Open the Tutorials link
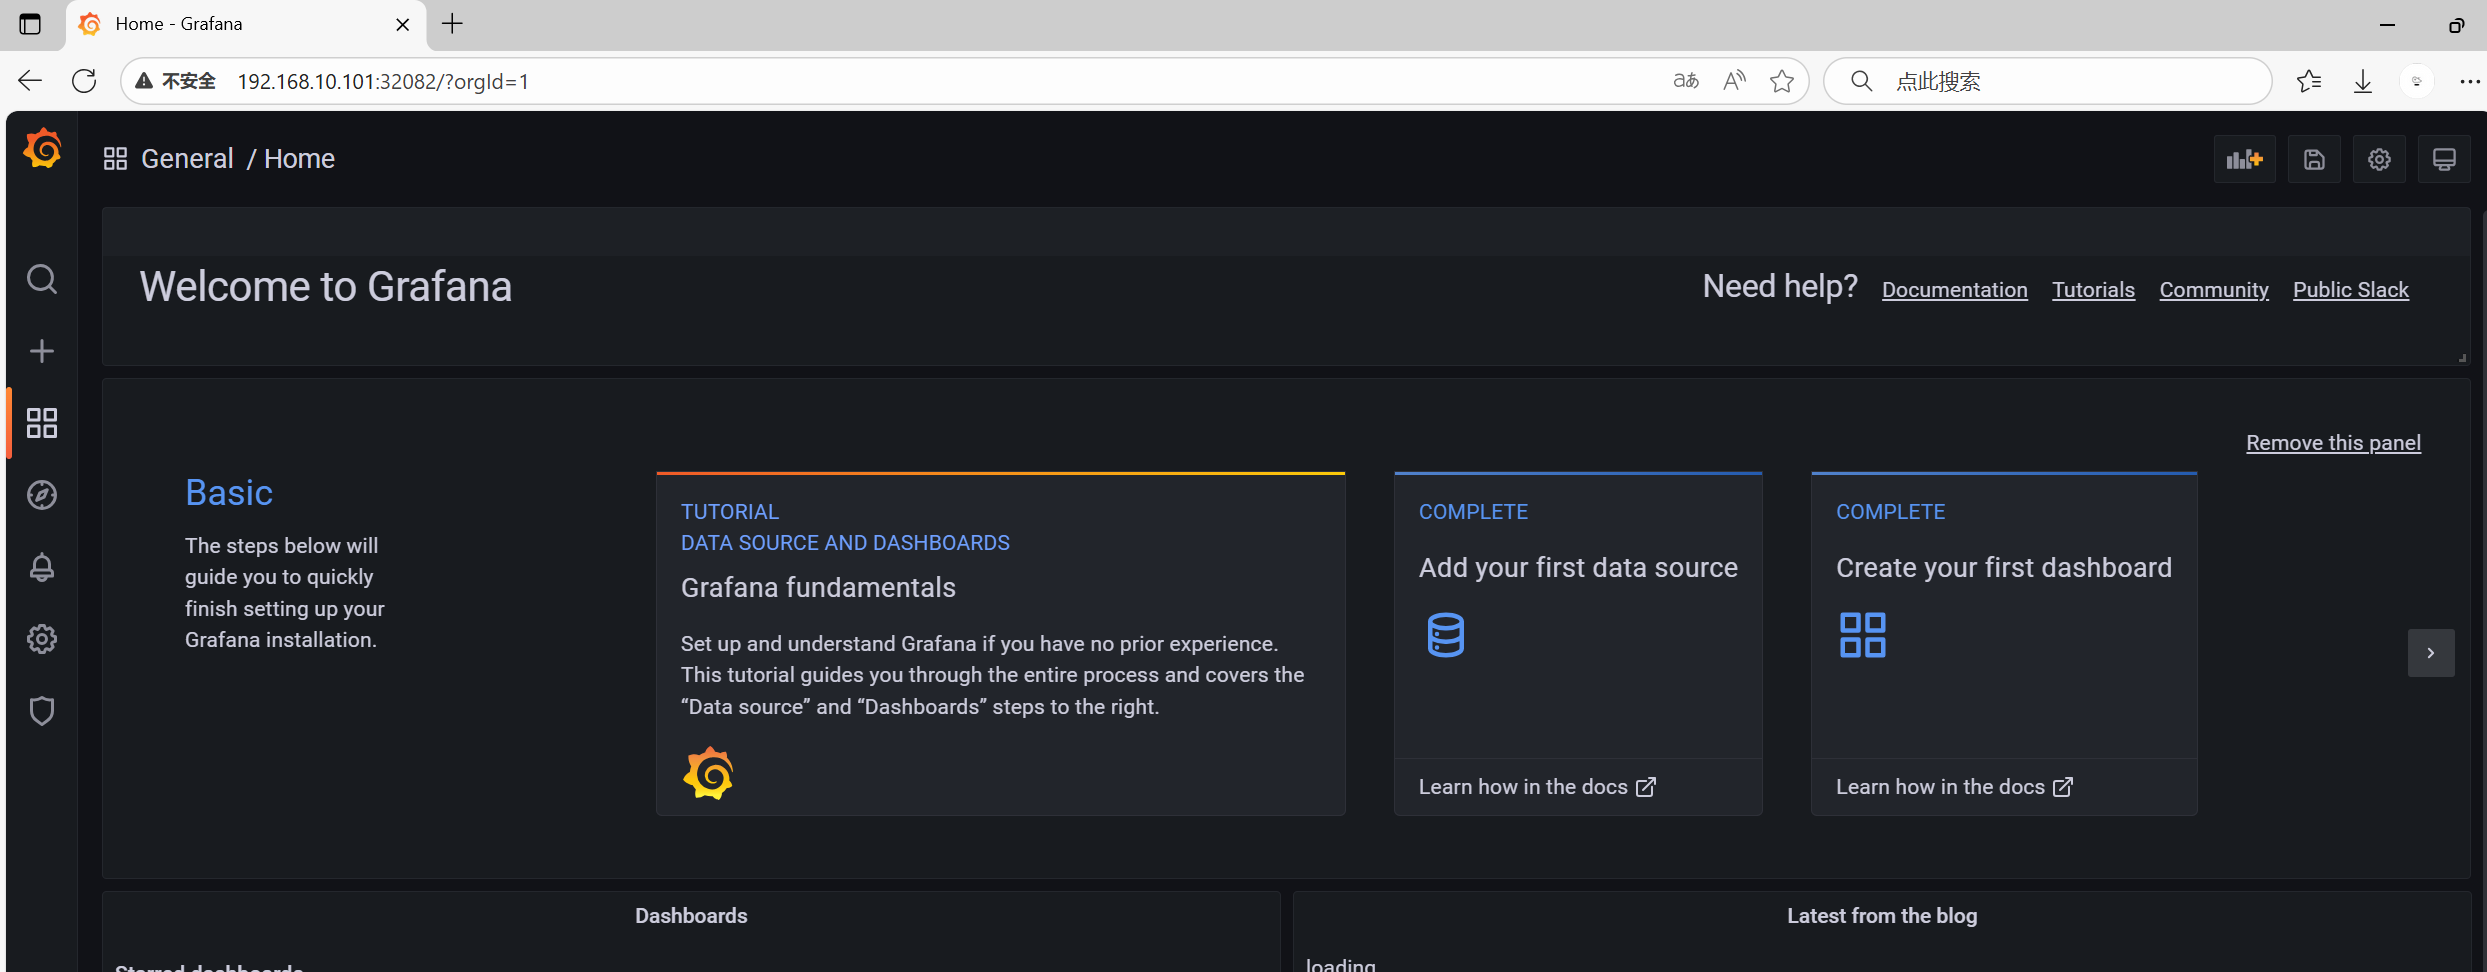The height and width of the screenshot is (972, 2487). (x=2093, y=290)
